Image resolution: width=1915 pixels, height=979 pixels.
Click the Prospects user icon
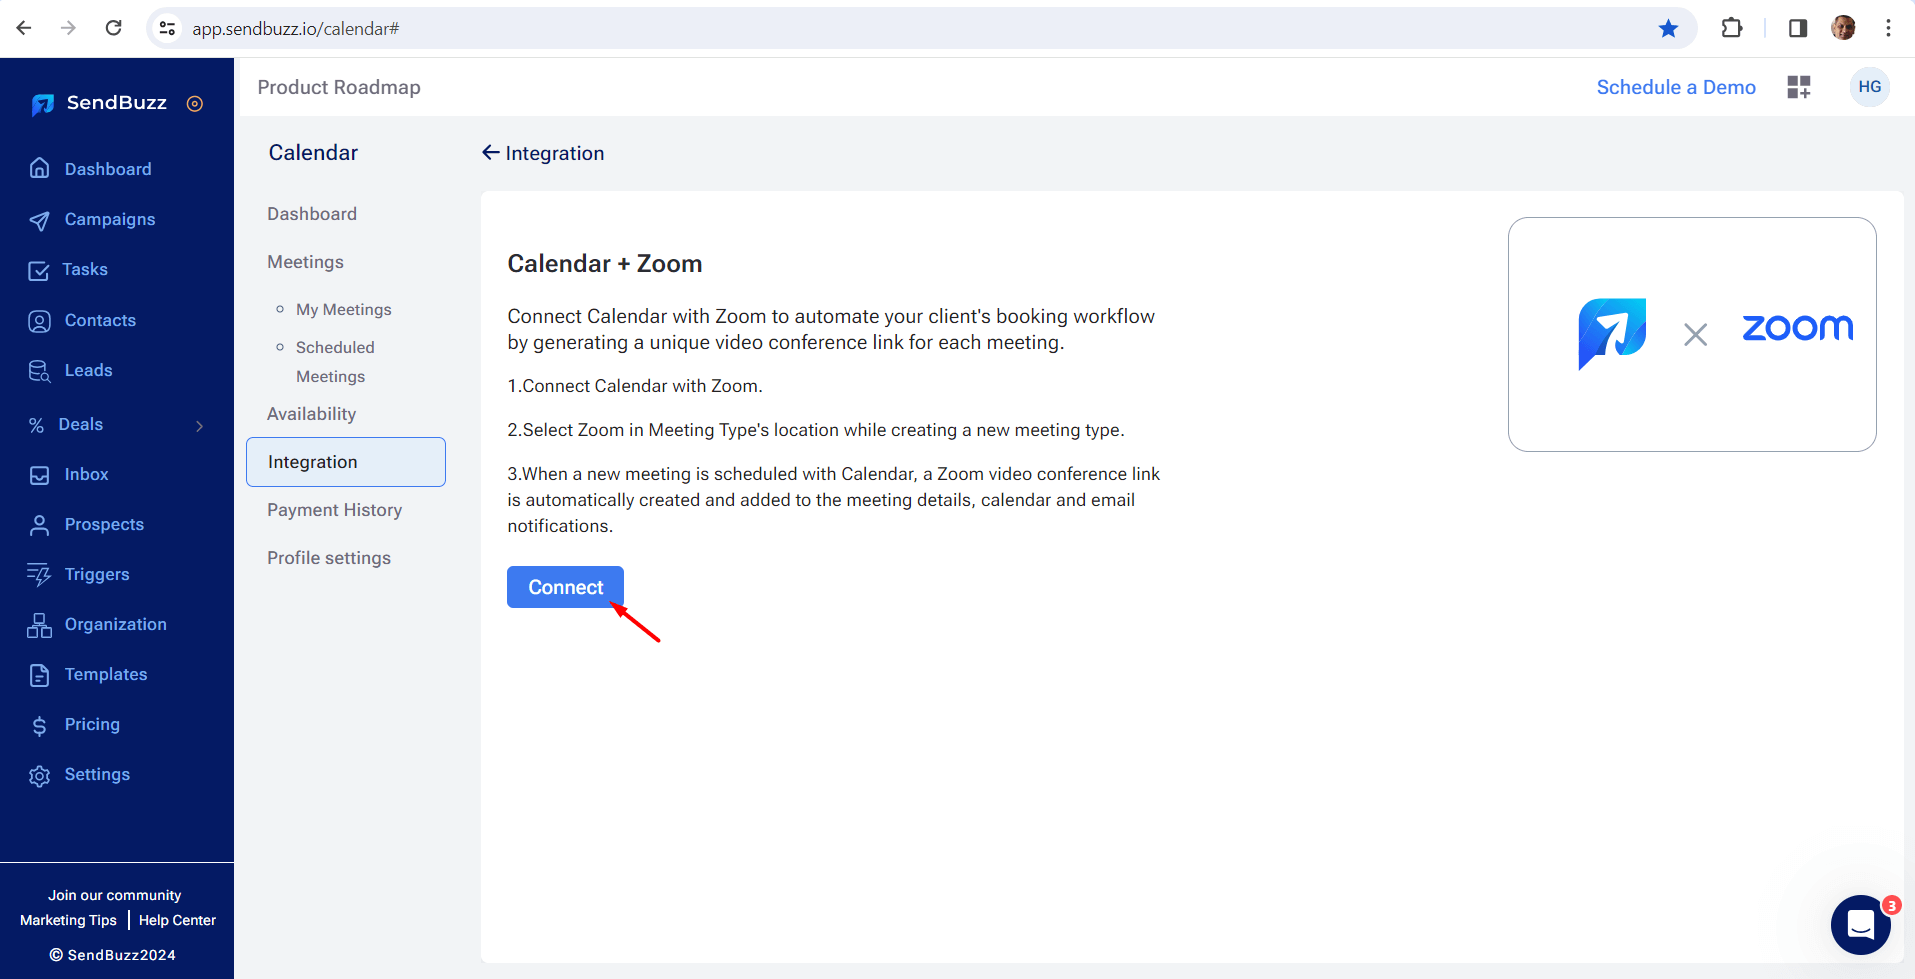click(39, 525)
